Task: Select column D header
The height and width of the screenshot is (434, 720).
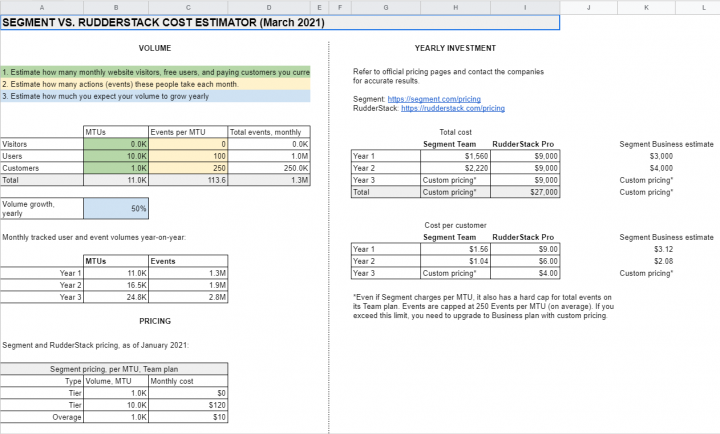Action: [x=269, y=7]
